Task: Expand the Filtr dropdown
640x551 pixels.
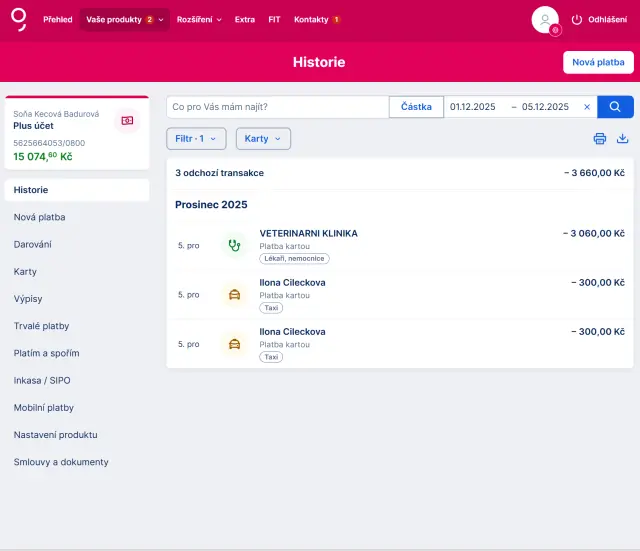Action: click(196, 139)
